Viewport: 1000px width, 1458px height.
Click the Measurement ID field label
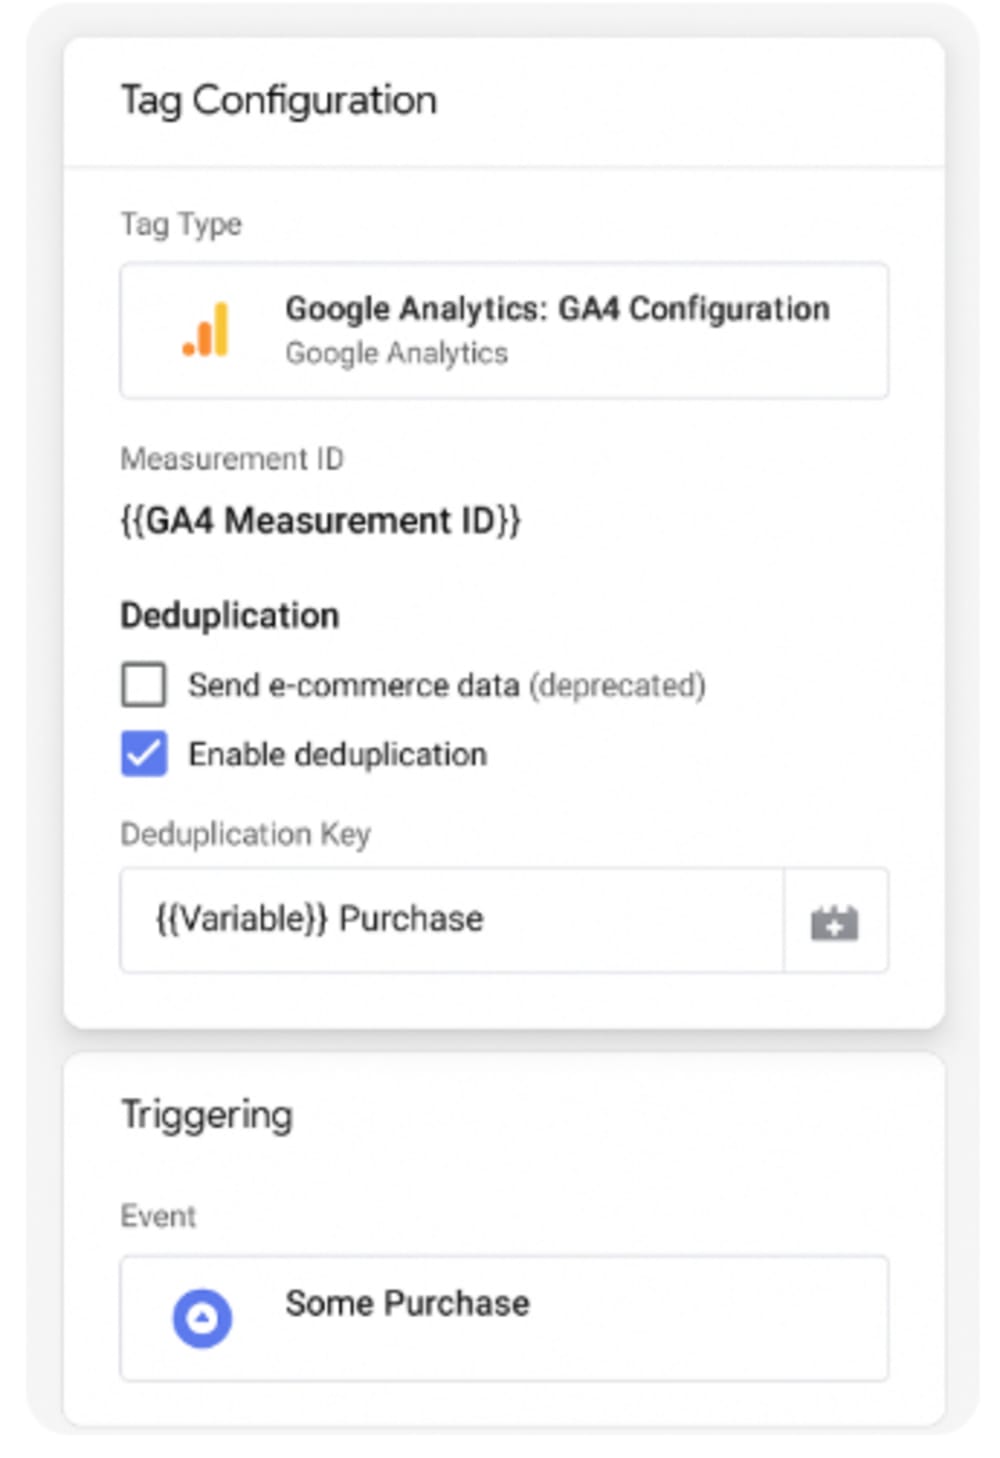[x=232, y=459]
